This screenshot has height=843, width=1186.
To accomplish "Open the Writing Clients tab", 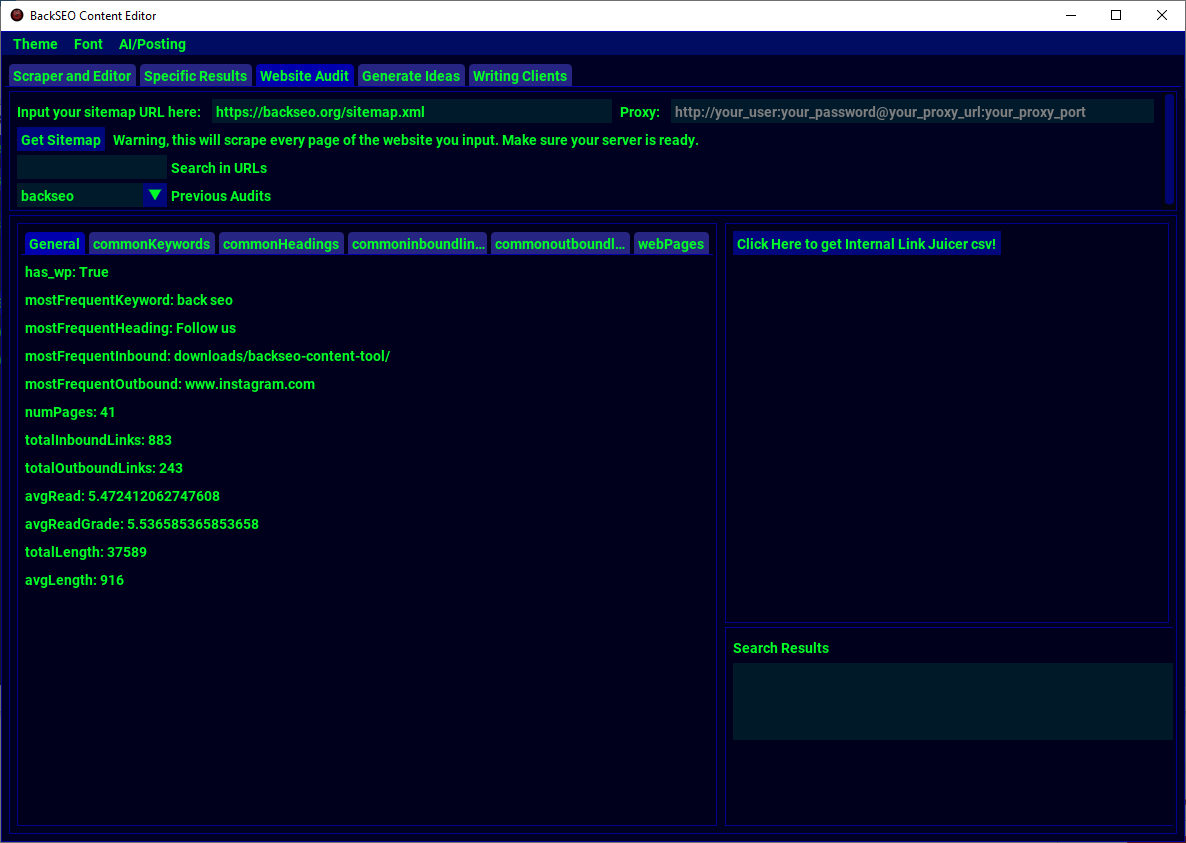I will [520, 75].
